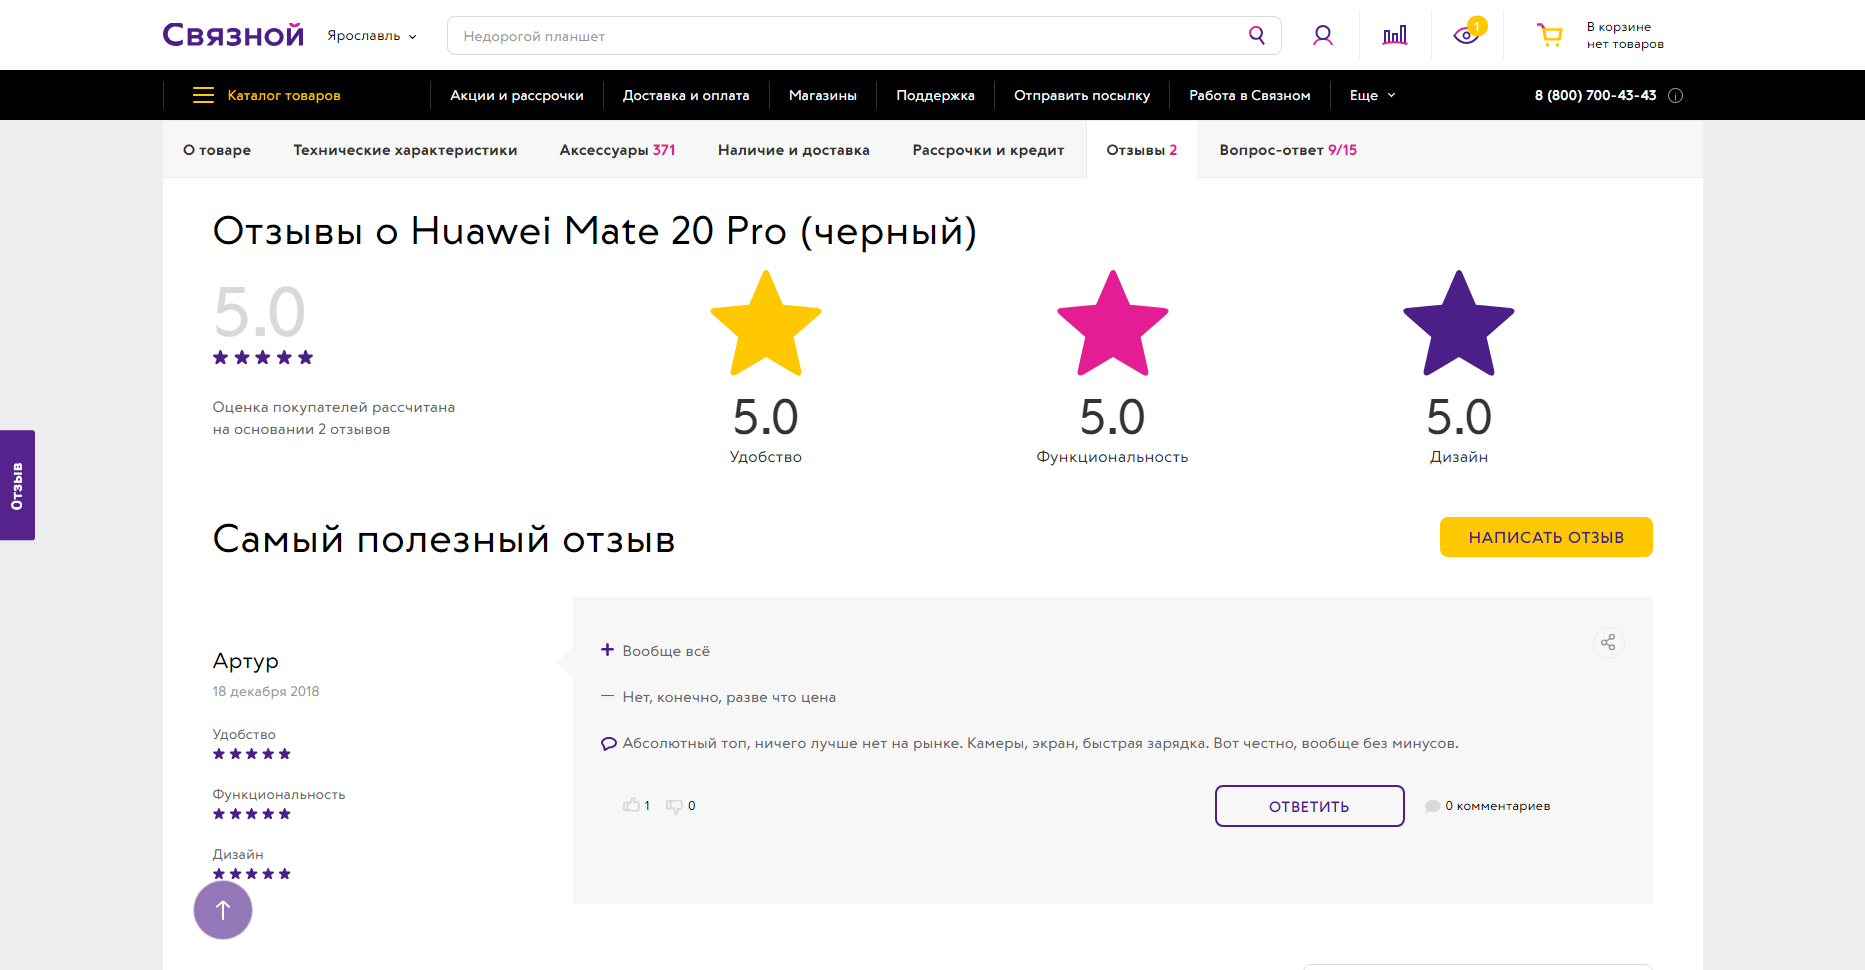Viewport: 1865px width, 970px height.
Task: Click the phone info icon
Action: coord(1676,96)
